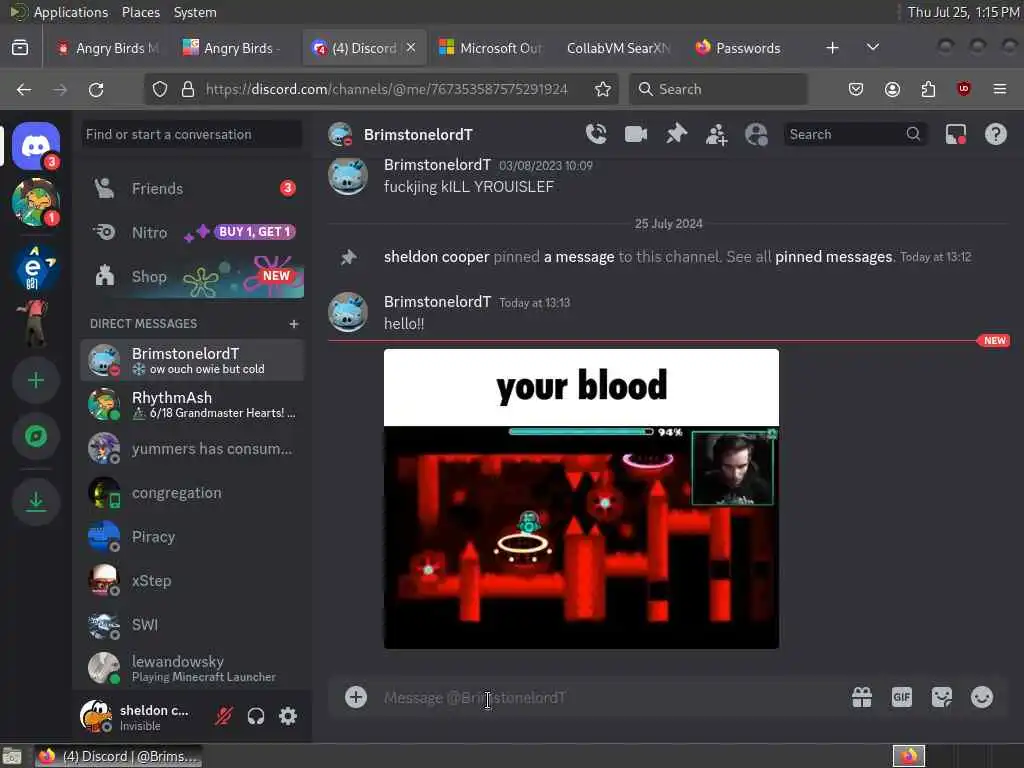Image resolution: width=1024 pixels, height=768 pixels.
Task: Open SWI direct message
Action: [192, 624]
